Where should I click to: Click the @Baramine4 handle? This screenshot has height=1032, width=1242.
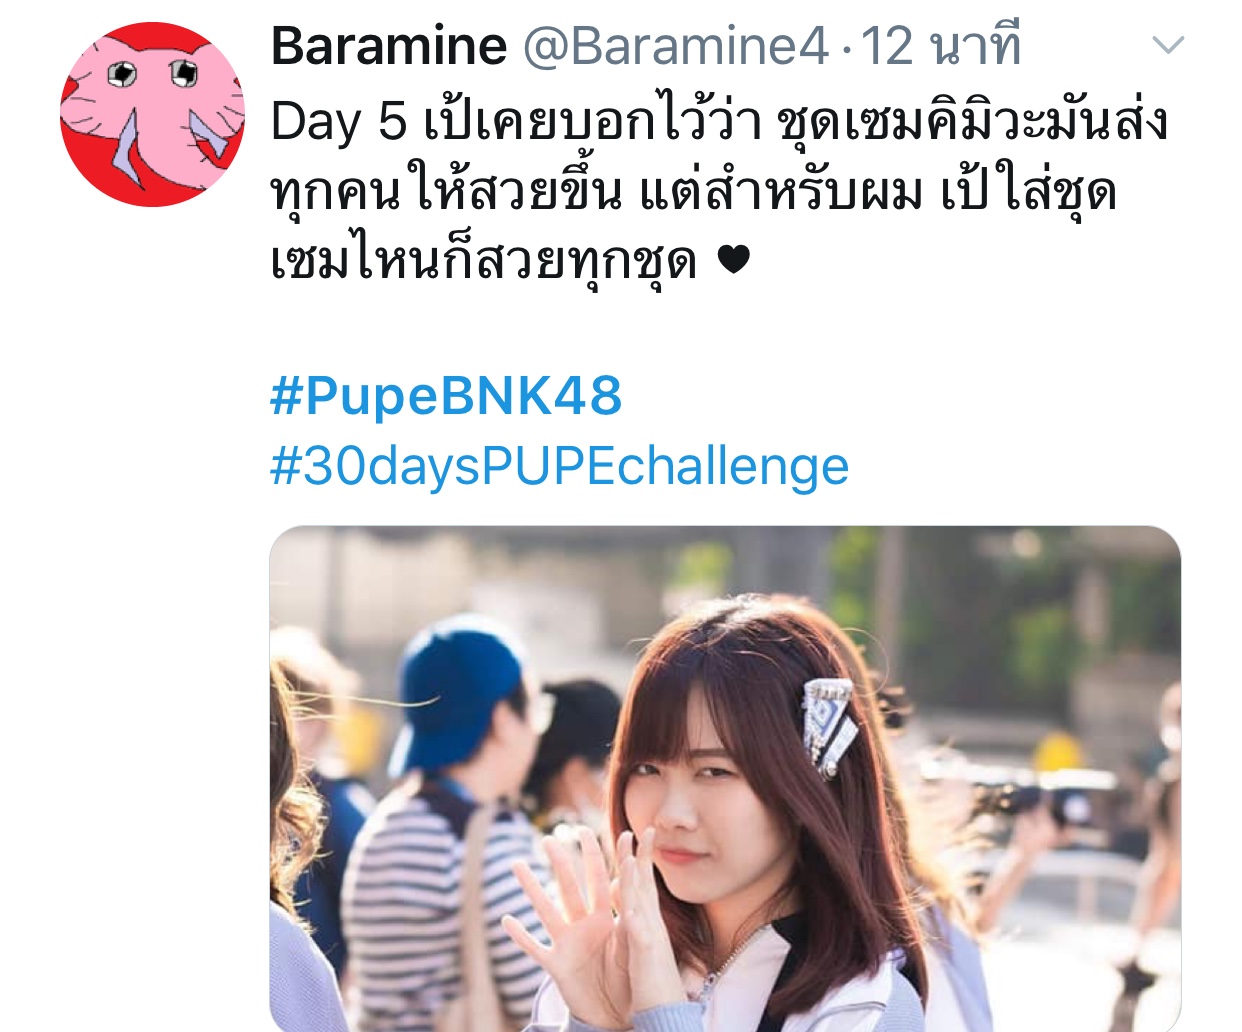click(676, 46)
